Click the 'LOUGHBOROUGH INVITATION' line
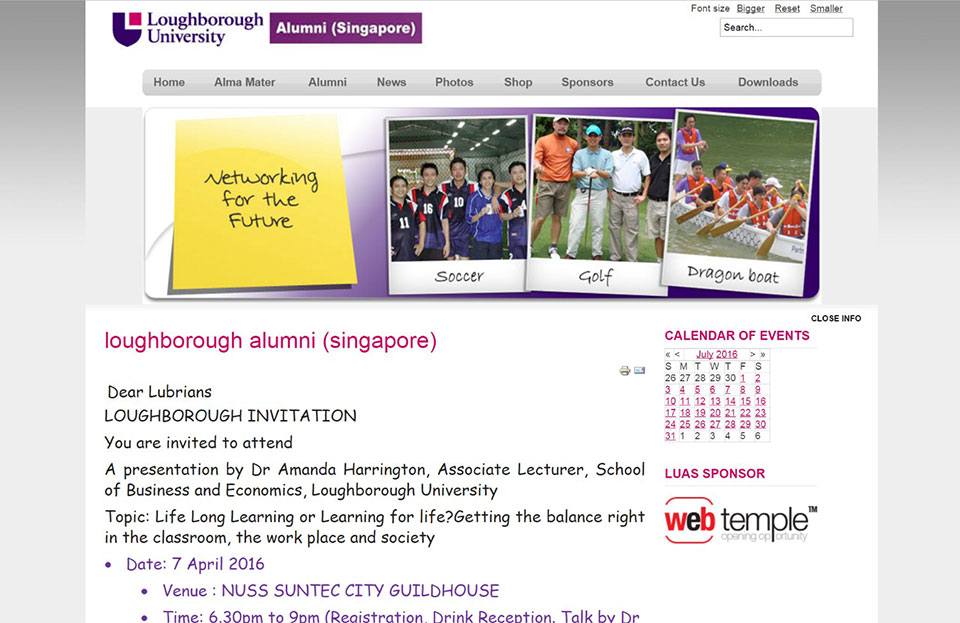The image size is (960, 623). (230, 416)
